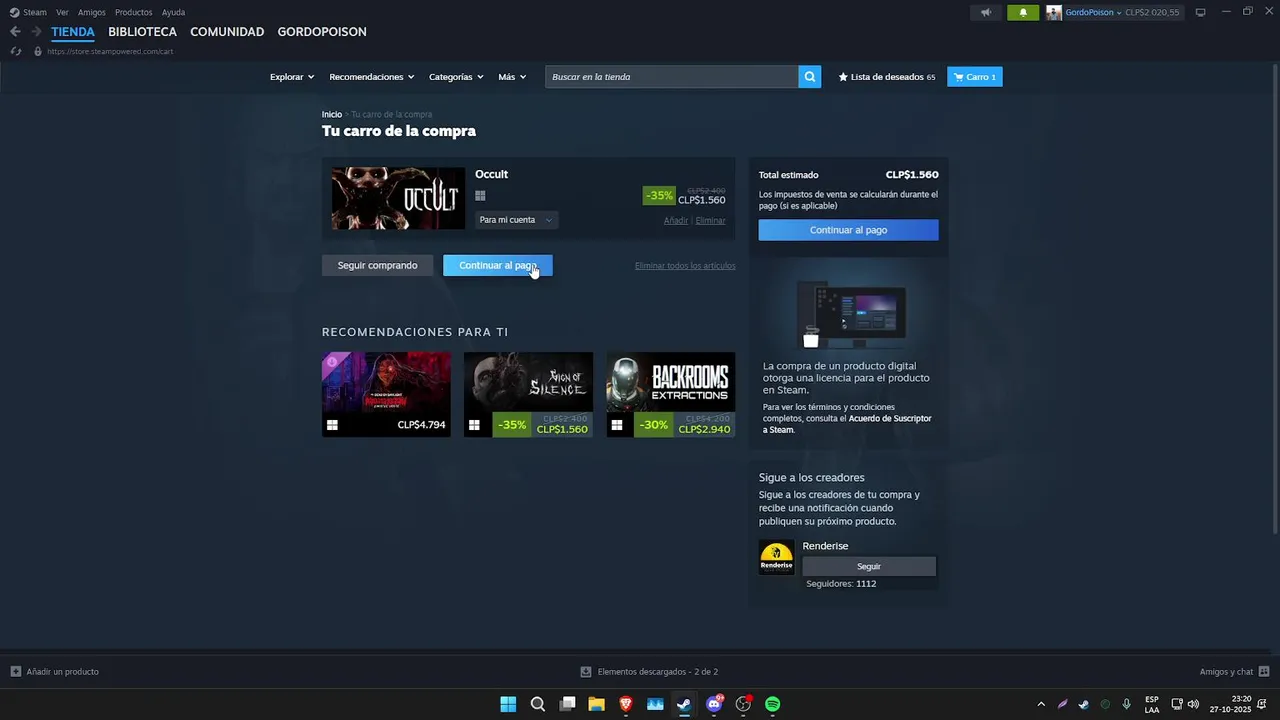Click the Renderise creator name
Viewport: 1280px width, 720px height.
coord(825,546)
